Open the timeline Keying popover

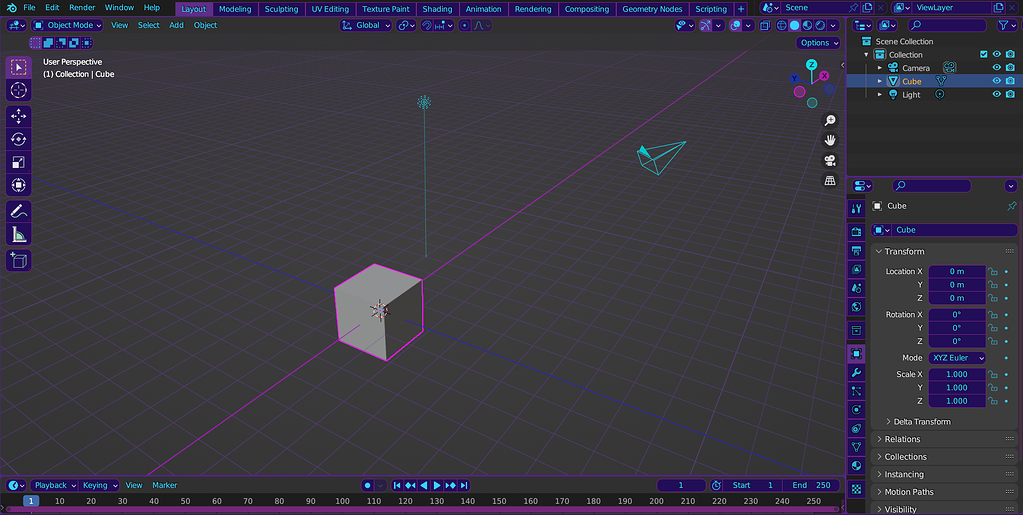click(x=100, y=486)
